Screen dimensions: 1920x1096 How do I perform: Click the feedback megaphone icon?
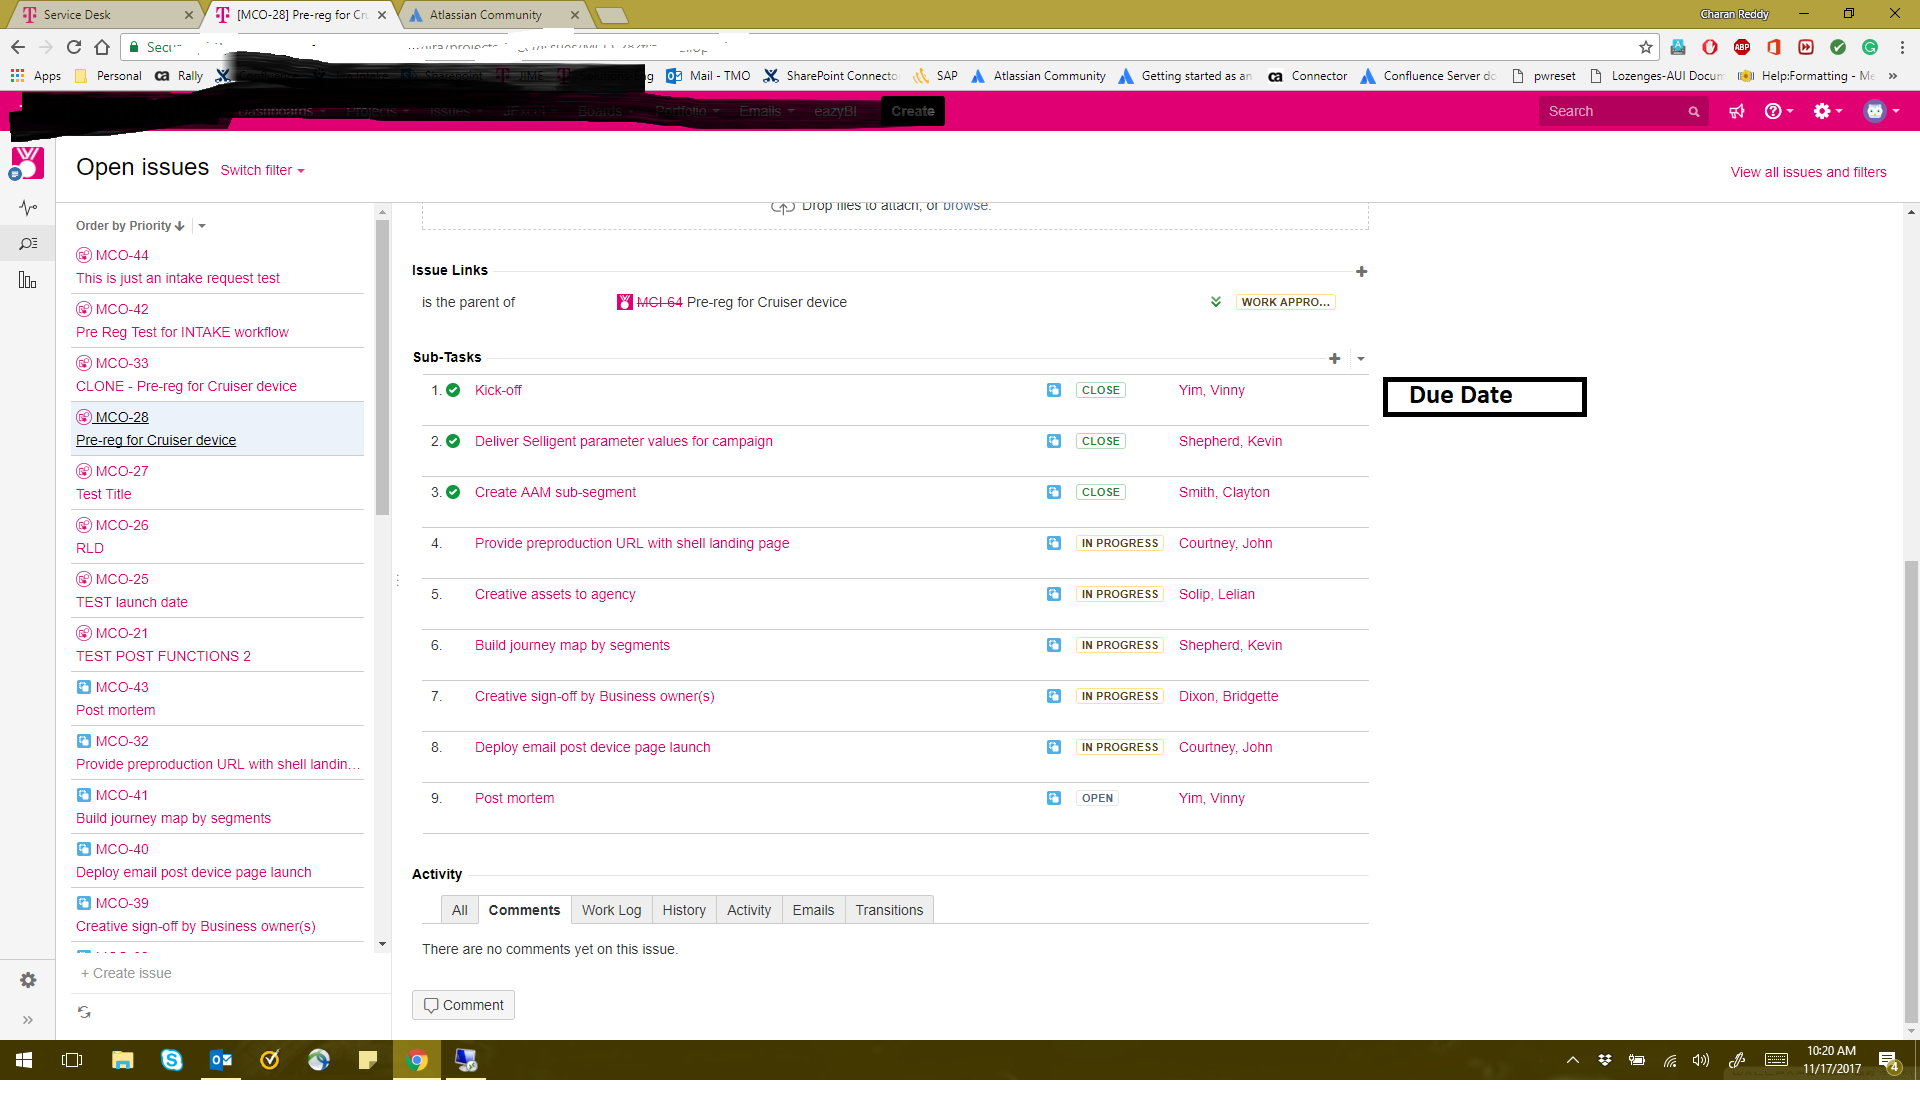click(1737, 111)
